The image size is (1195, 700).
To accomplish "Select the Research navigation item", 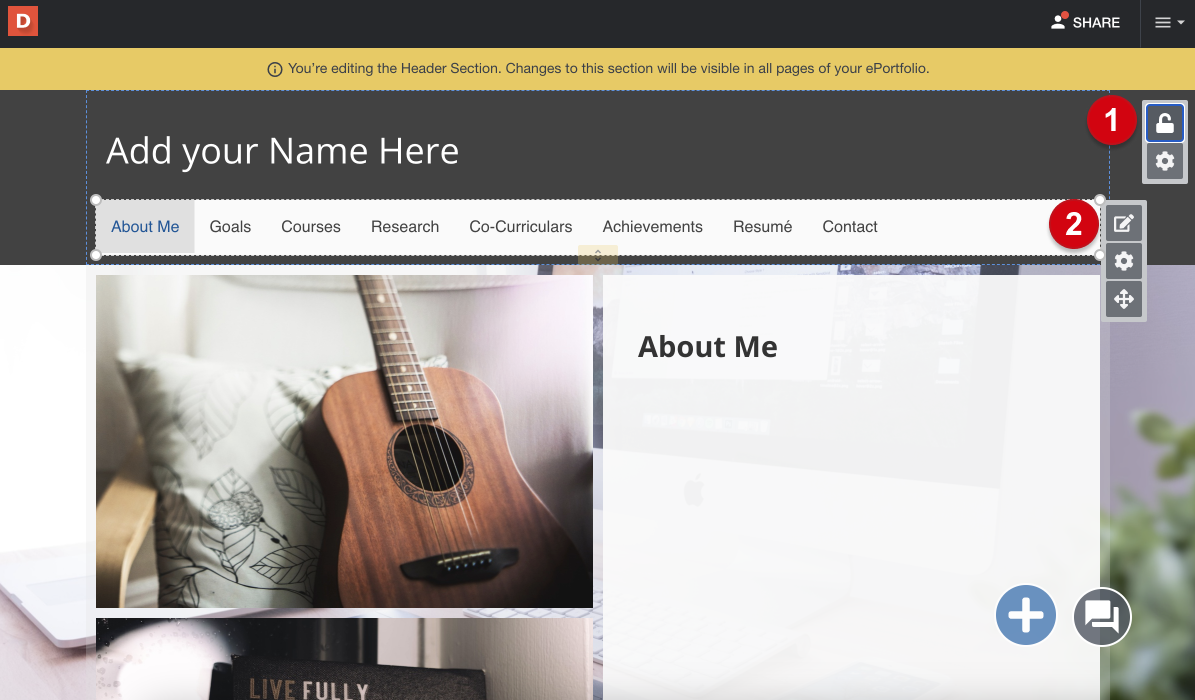I will pos(405,226).
